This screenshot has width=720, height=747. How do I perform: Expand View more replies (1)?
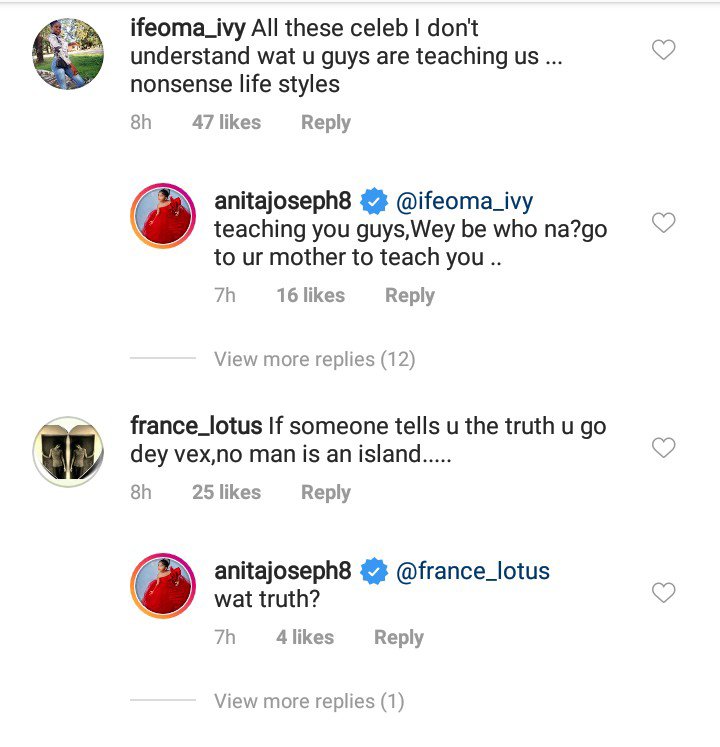[309, 701]
